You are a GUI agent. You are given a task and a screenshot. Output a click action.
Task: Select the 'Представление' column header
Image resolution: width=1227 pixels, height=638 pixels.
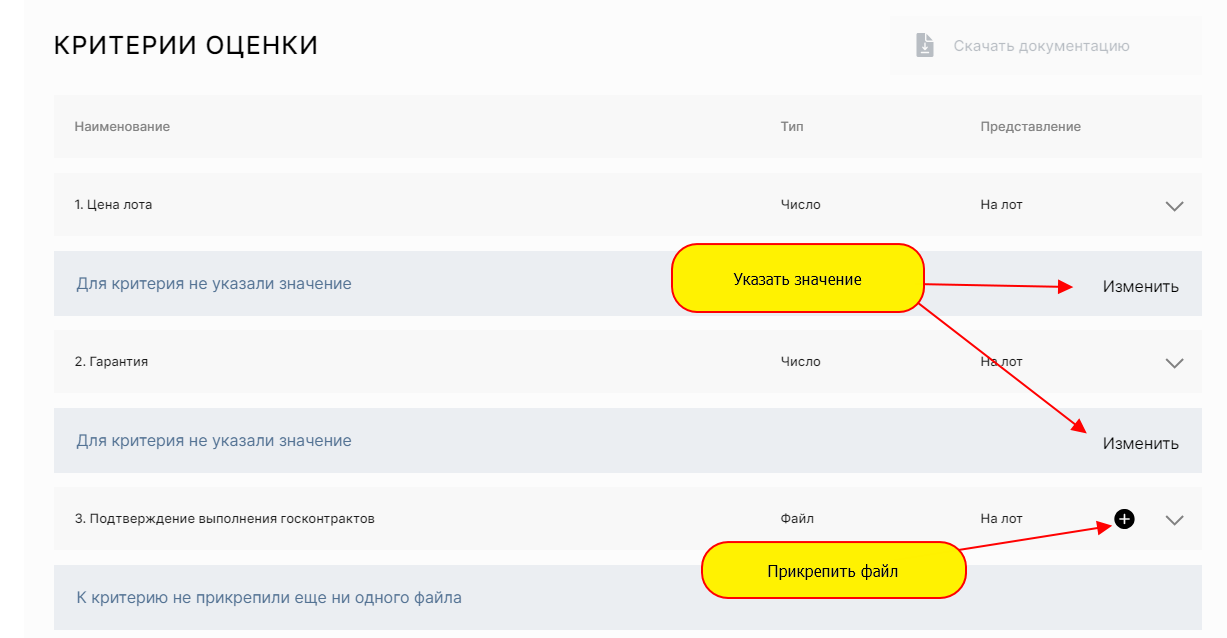tap(1030, 127)
